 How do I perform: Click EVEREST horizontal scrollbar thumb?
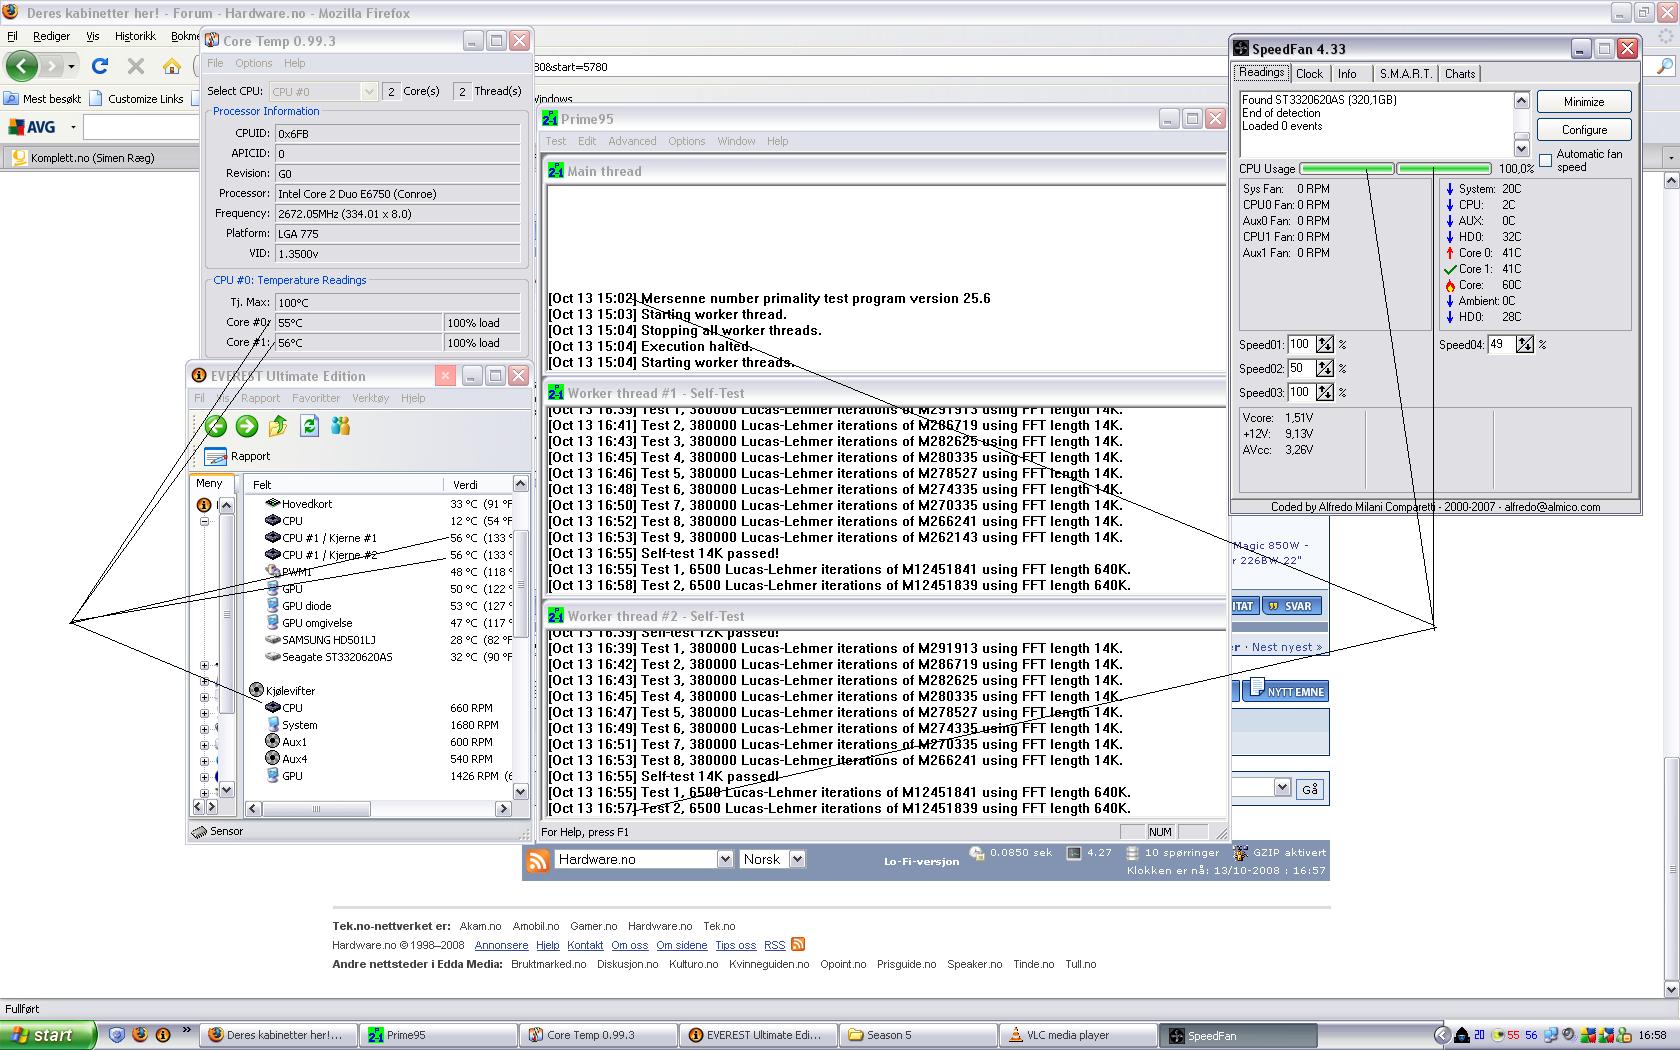(x=316, y=809)
